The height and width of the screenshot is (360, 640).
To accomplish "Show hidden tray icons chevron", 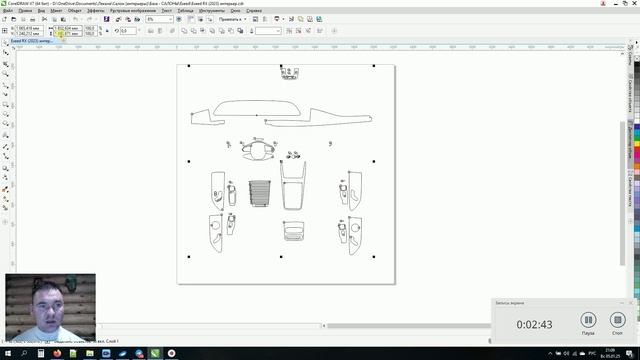I will pyautogui.click(x=550, y=353).
